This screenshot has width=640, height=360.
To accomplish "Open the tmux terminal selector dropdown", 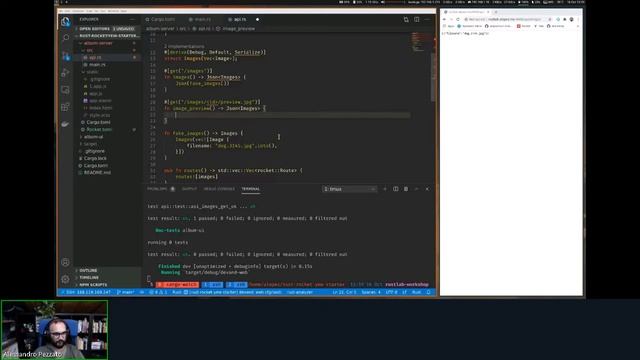I will 349,189.
